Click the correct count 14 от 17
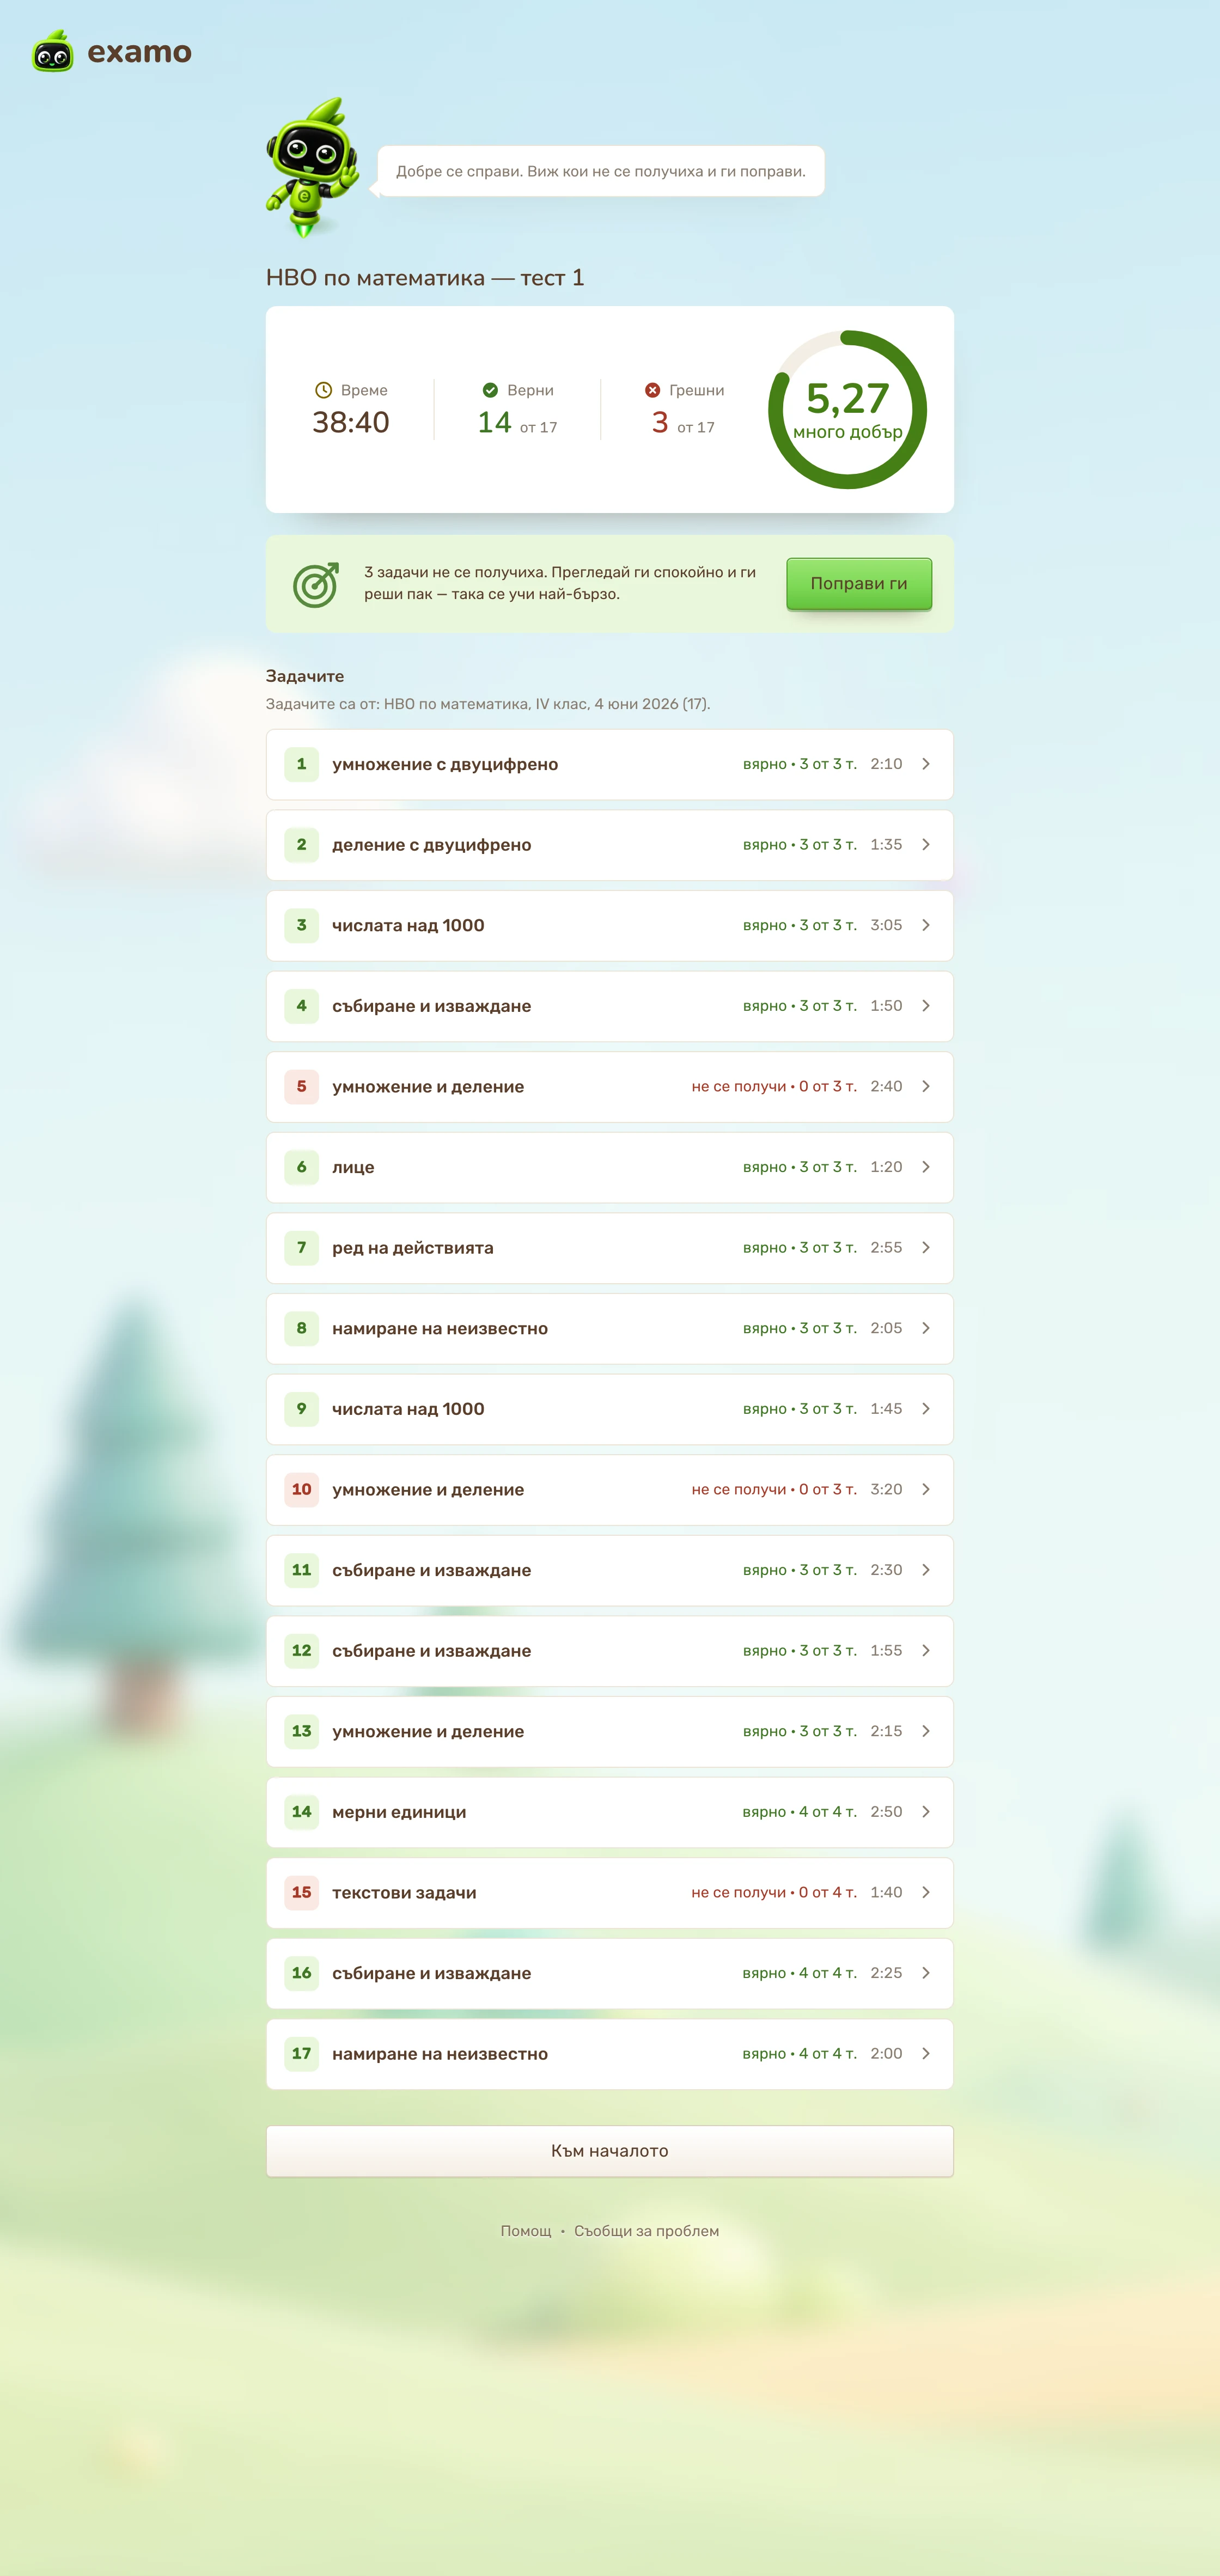 [517, 423]
